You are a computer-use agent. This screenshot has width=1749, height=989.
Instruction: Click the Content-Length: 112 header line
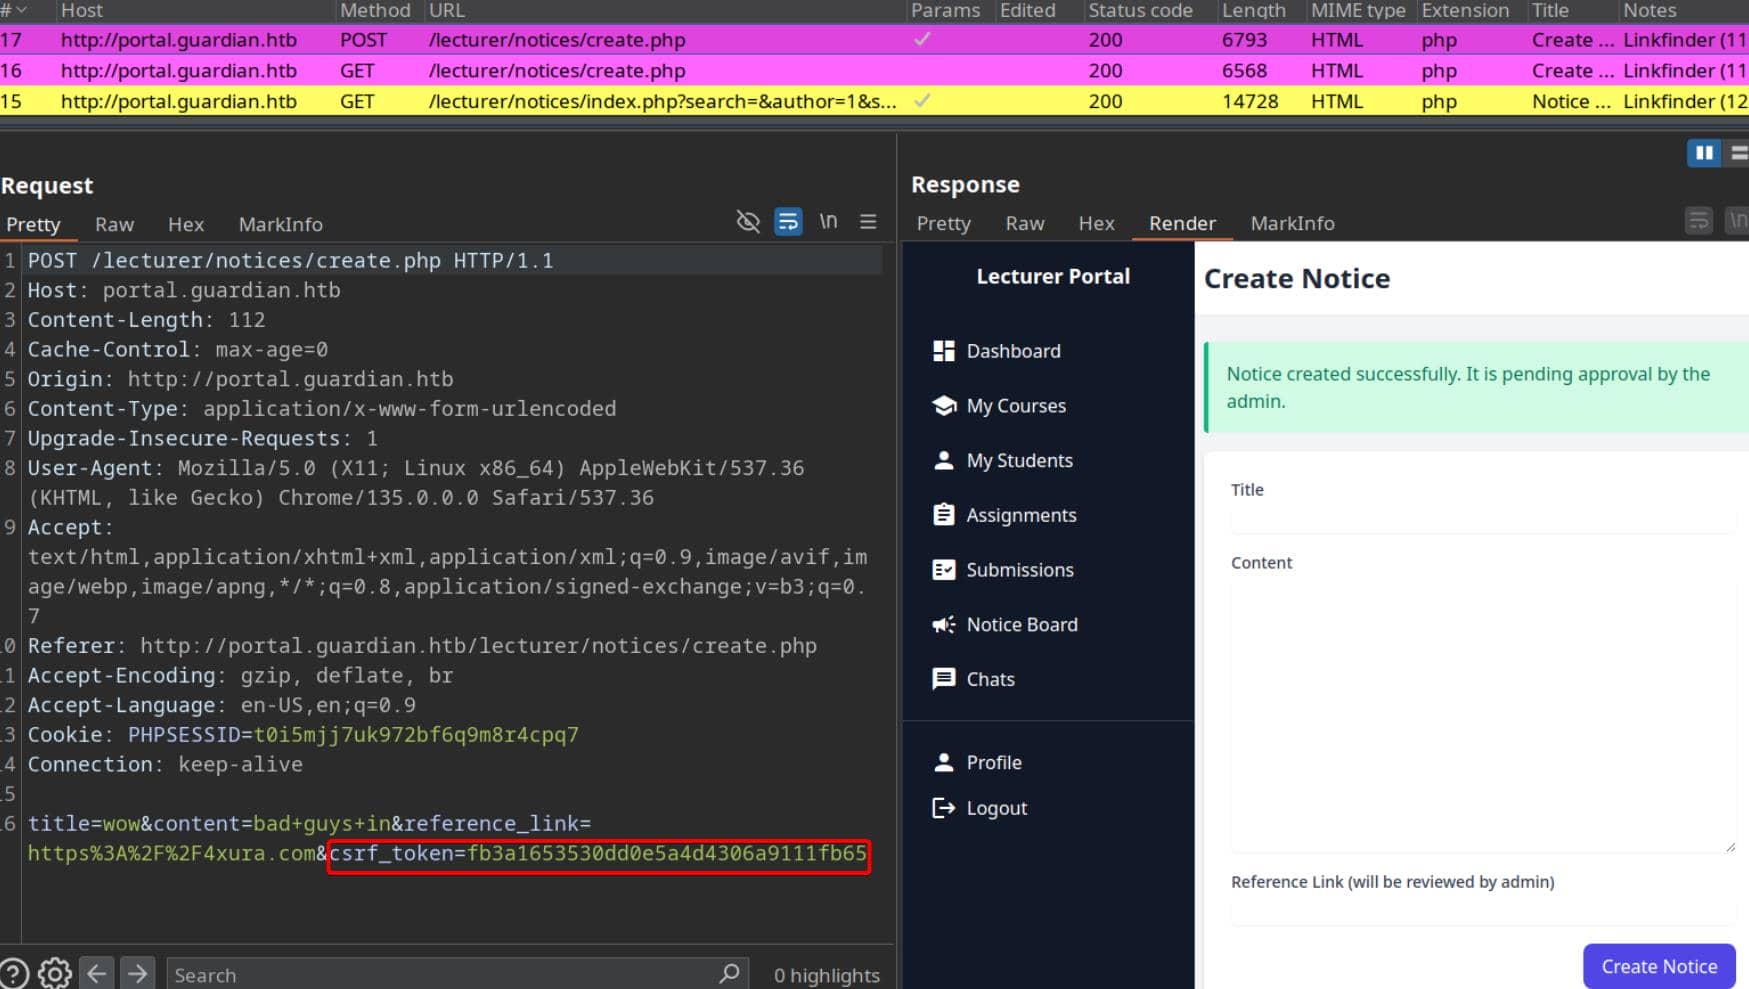pos(146,320)
